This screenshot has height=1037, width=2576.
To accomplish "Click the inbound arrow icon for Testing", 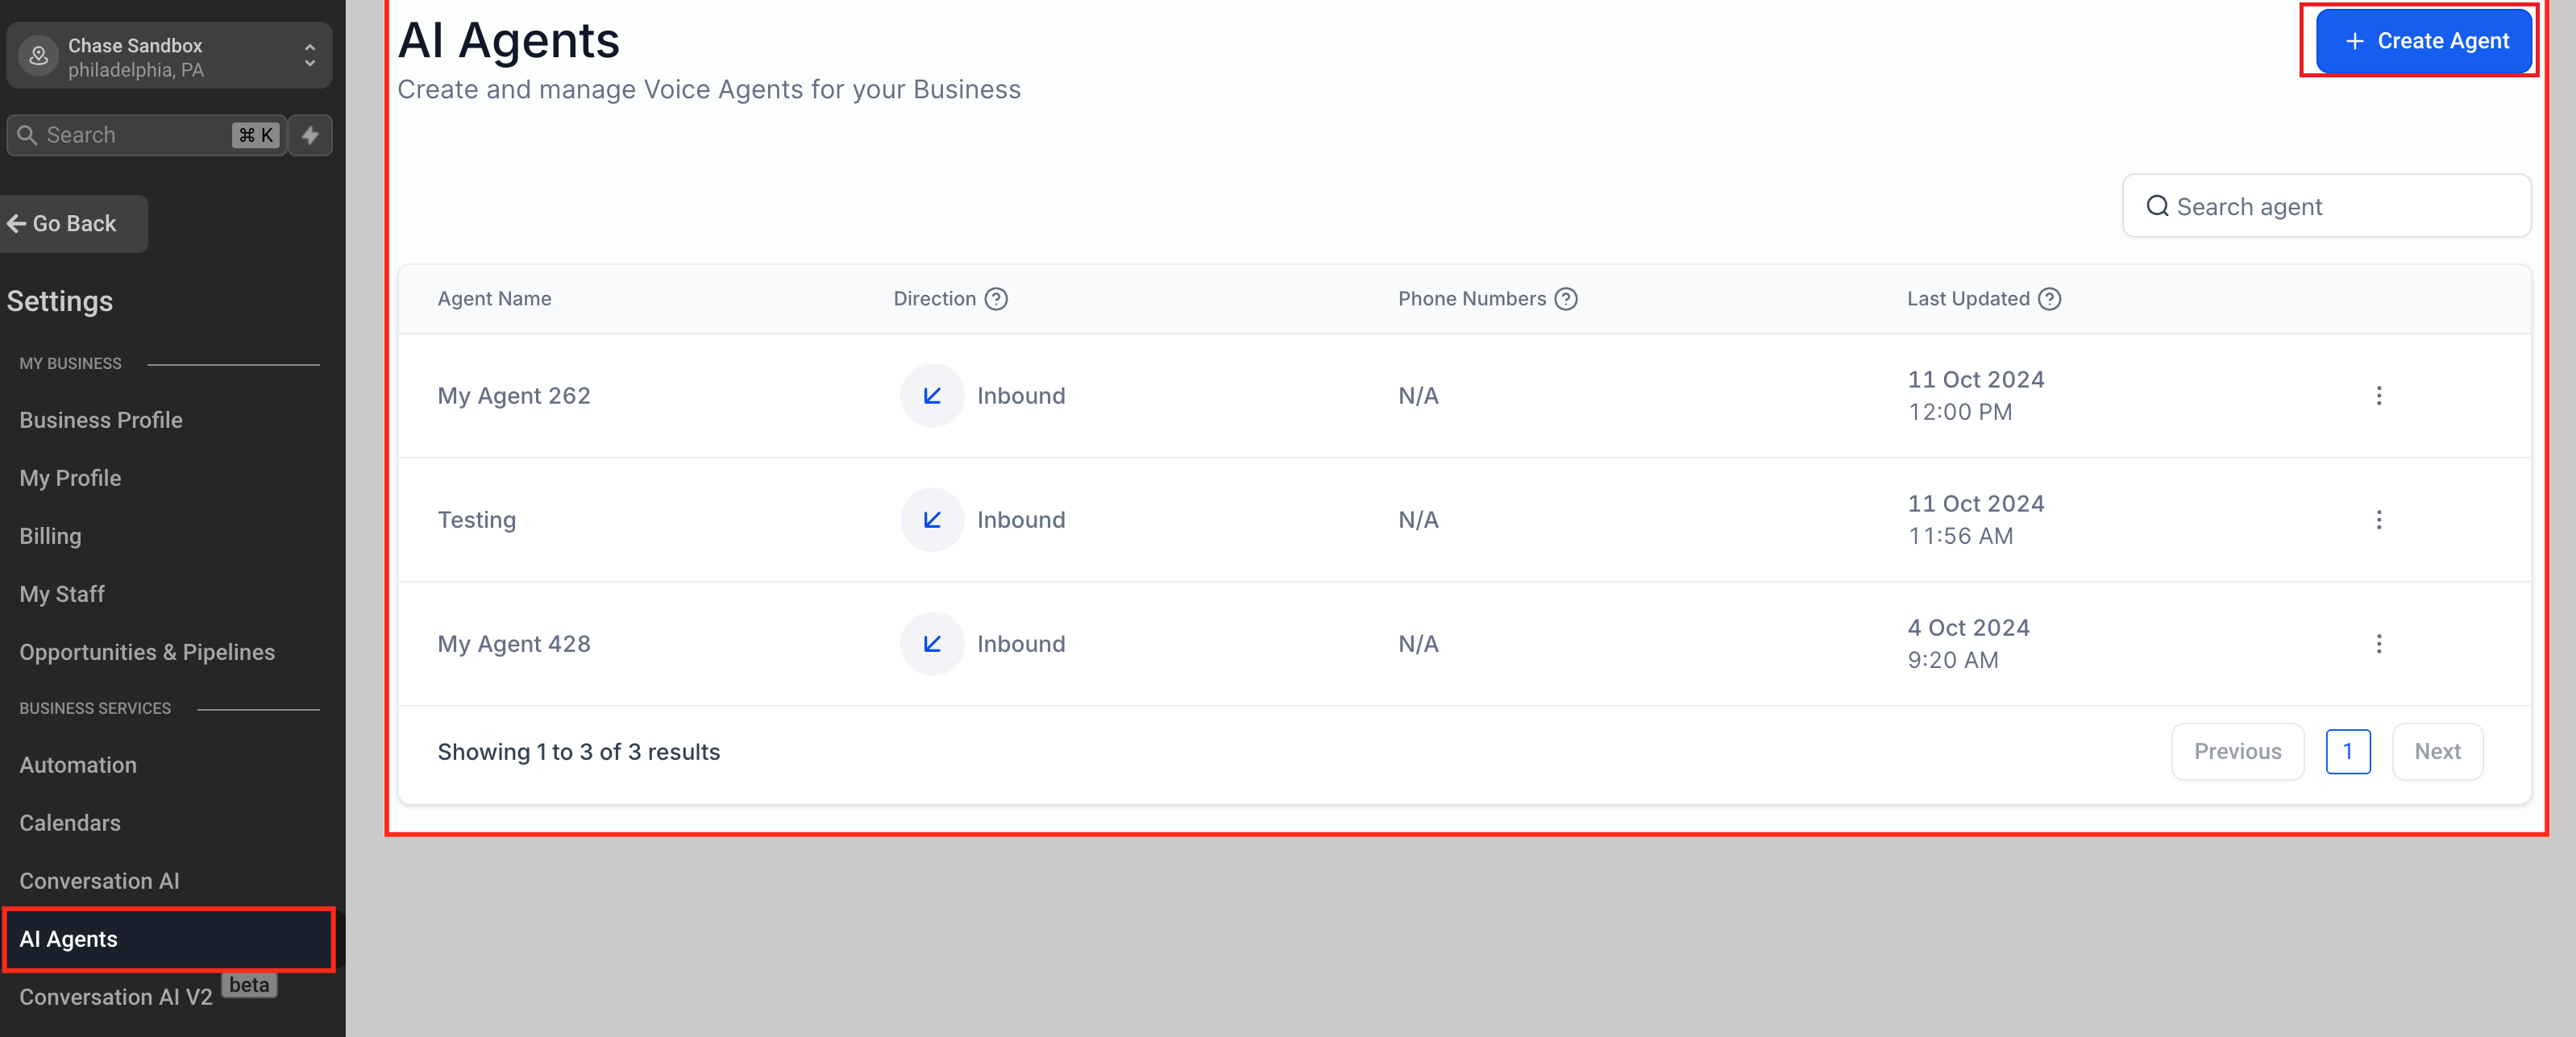I will pyautogui.click(x=932, y=520).
